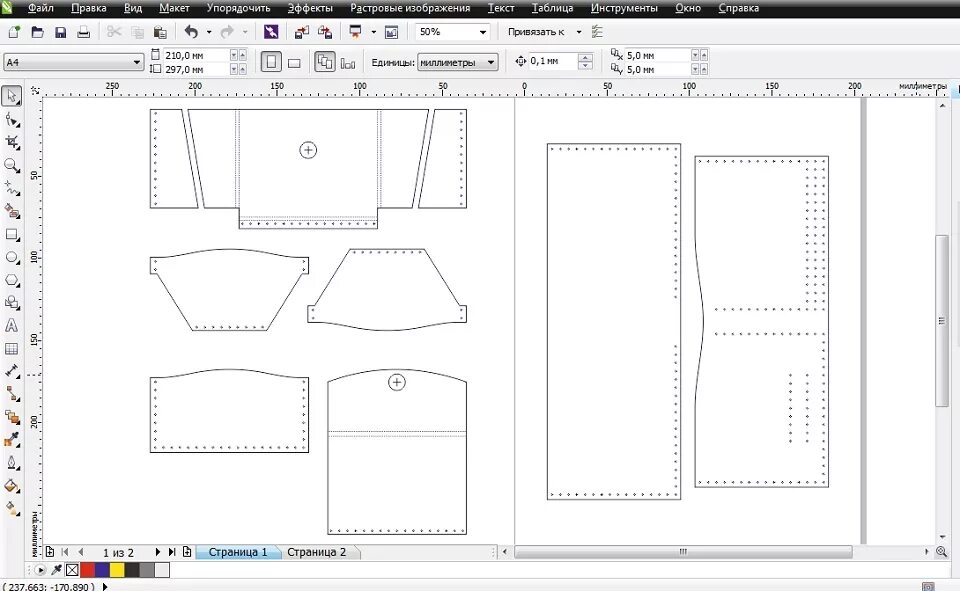
Task: Apply layout to all pages
Action: (325, 62)
